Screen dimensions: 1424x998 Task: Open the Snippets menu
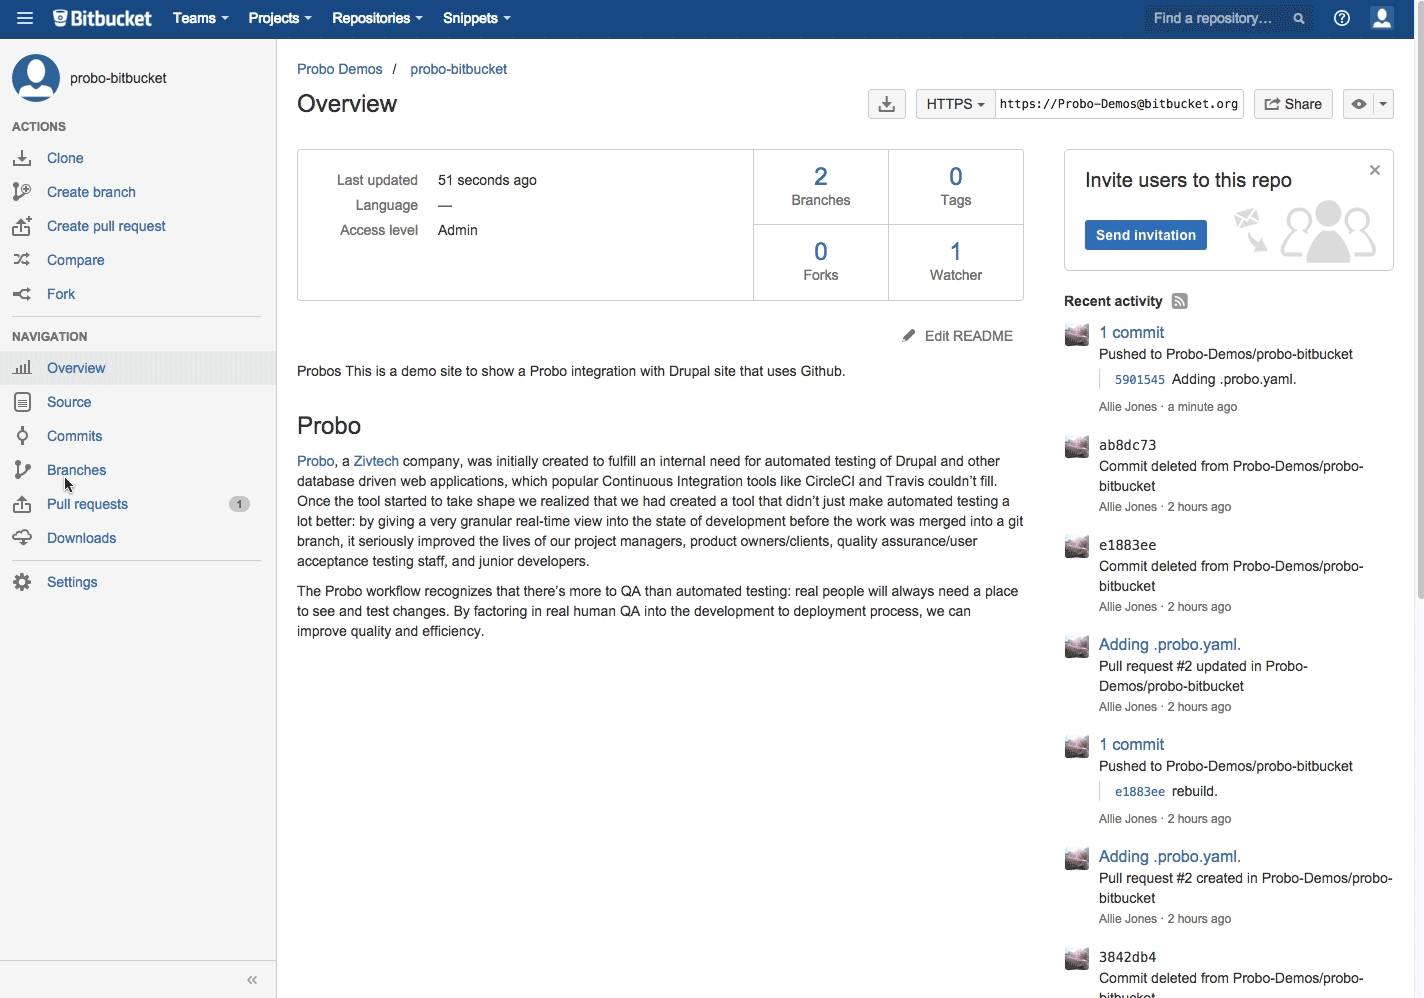click(476, 18)
